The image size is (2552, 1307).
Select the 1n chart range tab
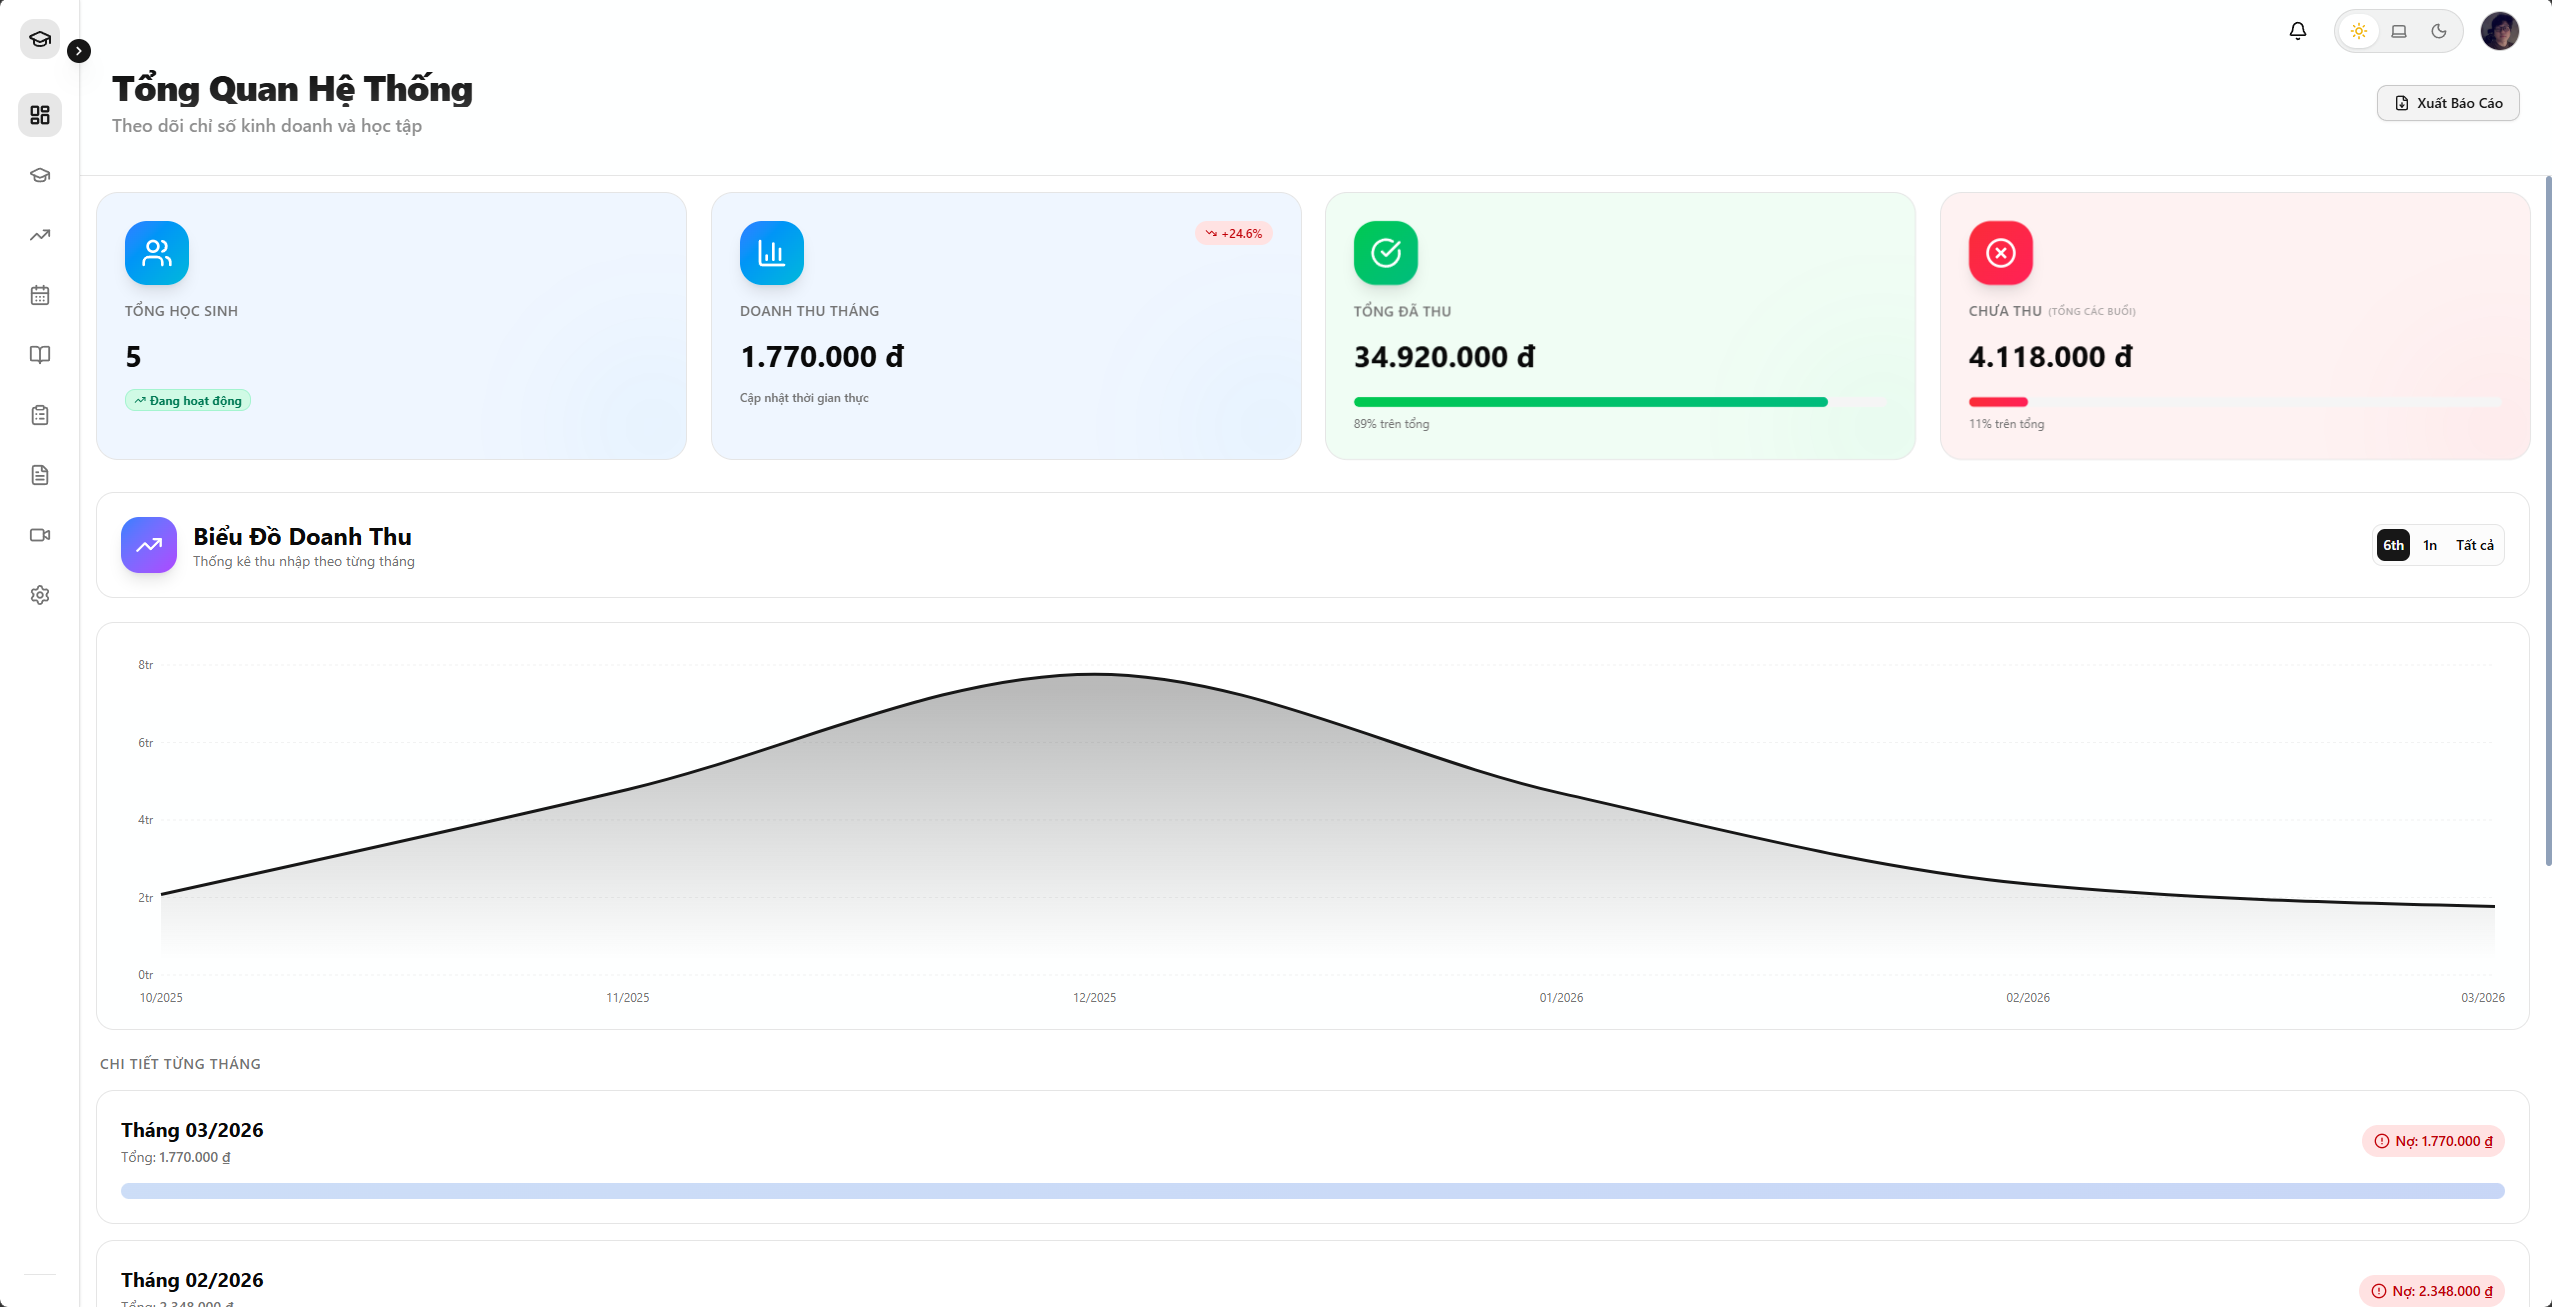2430,545
